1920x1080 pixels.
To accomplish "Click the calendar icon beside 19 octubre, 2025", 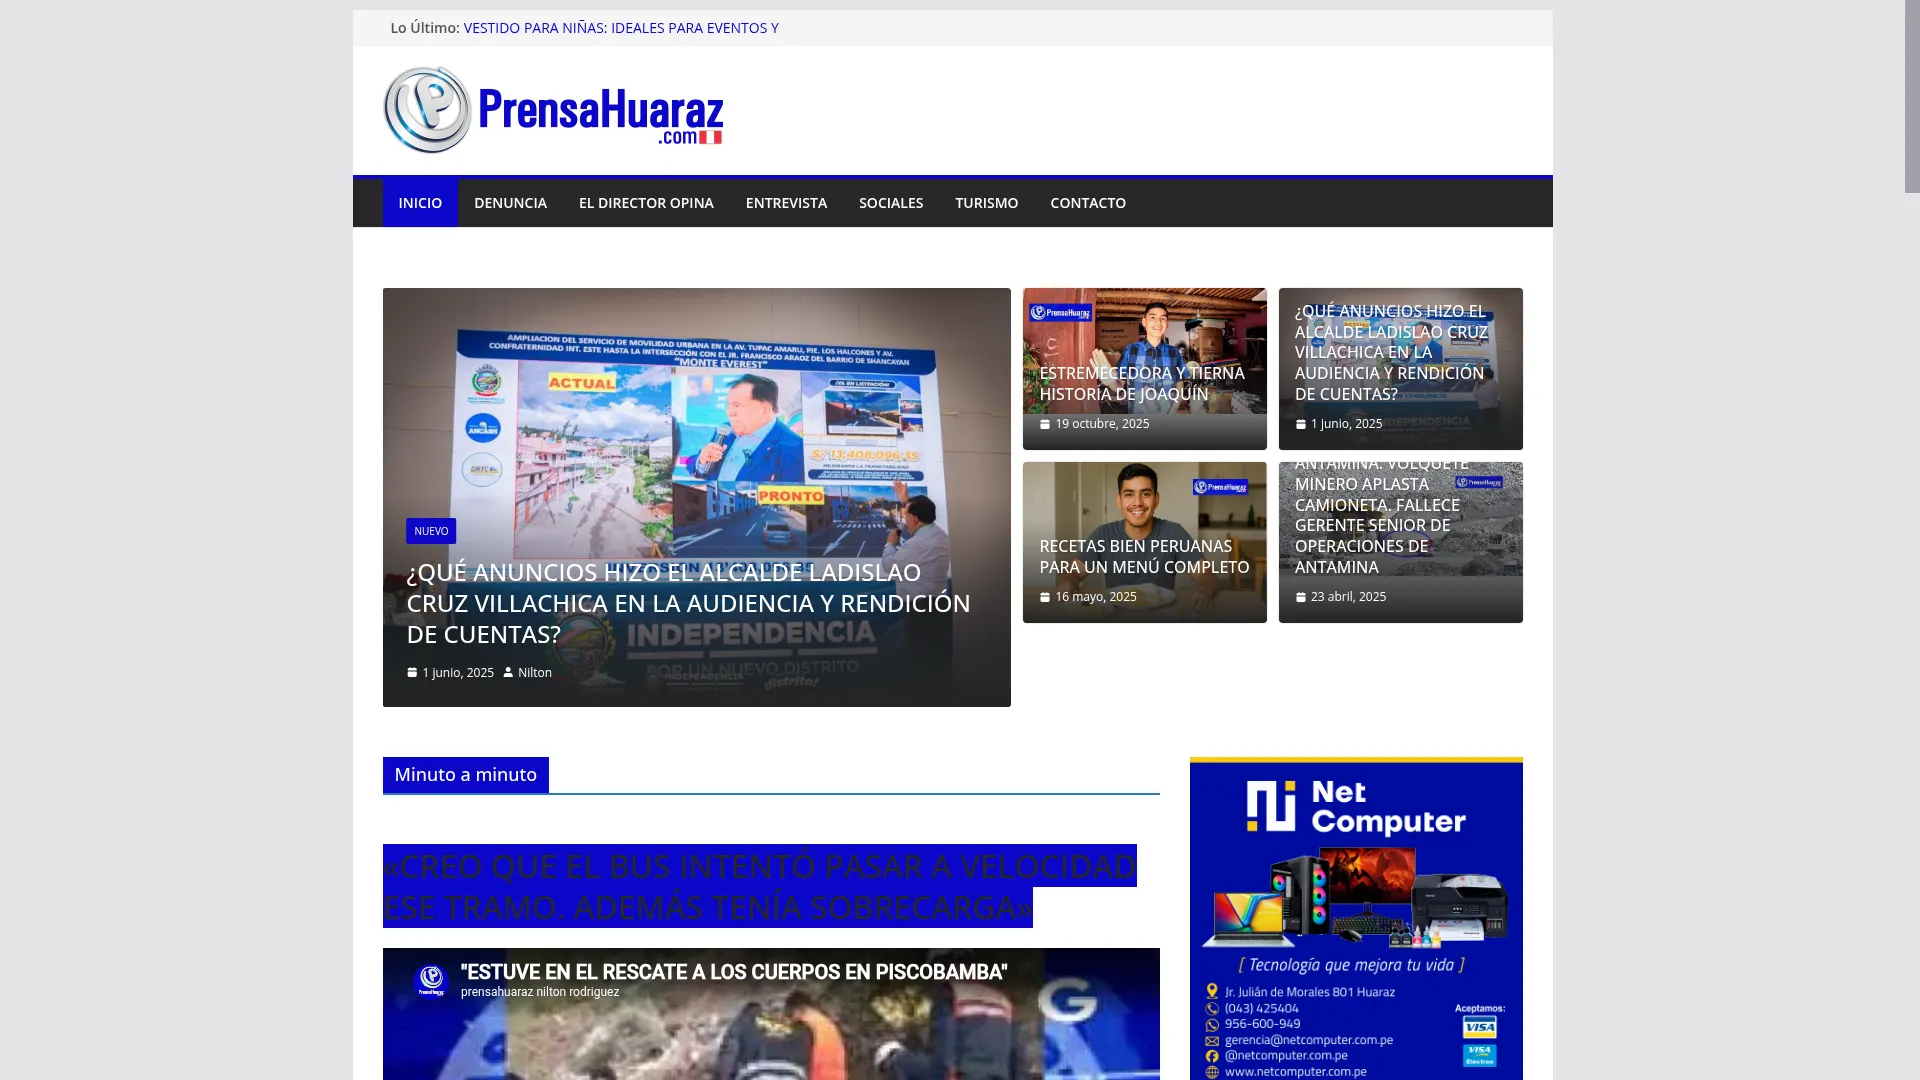I will tap(1045, 424).
